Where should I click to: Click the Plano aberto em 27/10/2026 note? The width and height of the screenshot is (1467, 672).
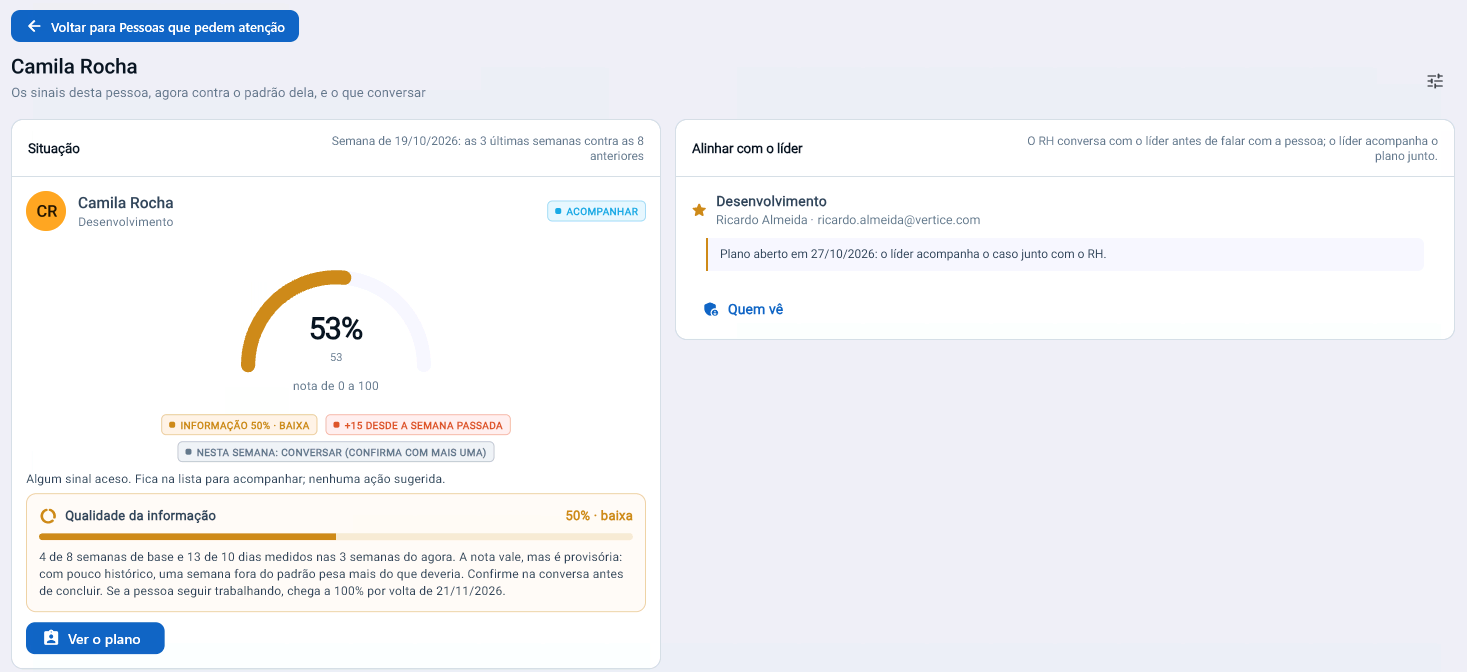coord(1064,254)
